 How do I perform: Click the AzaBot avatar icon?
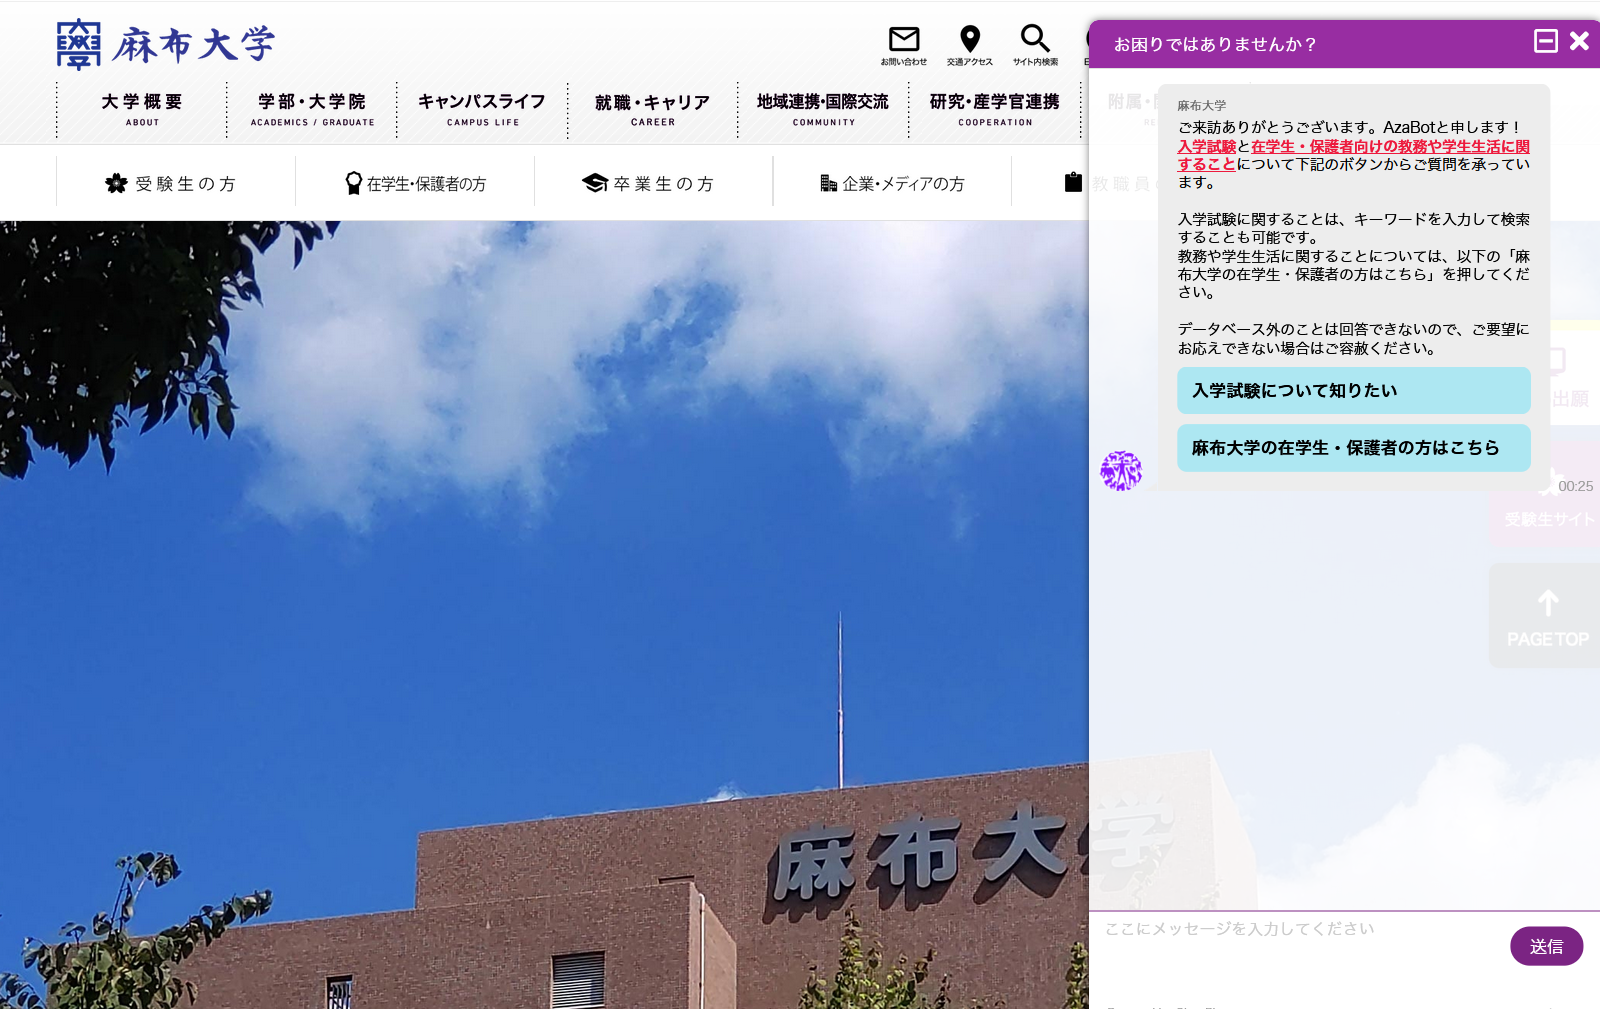pos(1121,471)
